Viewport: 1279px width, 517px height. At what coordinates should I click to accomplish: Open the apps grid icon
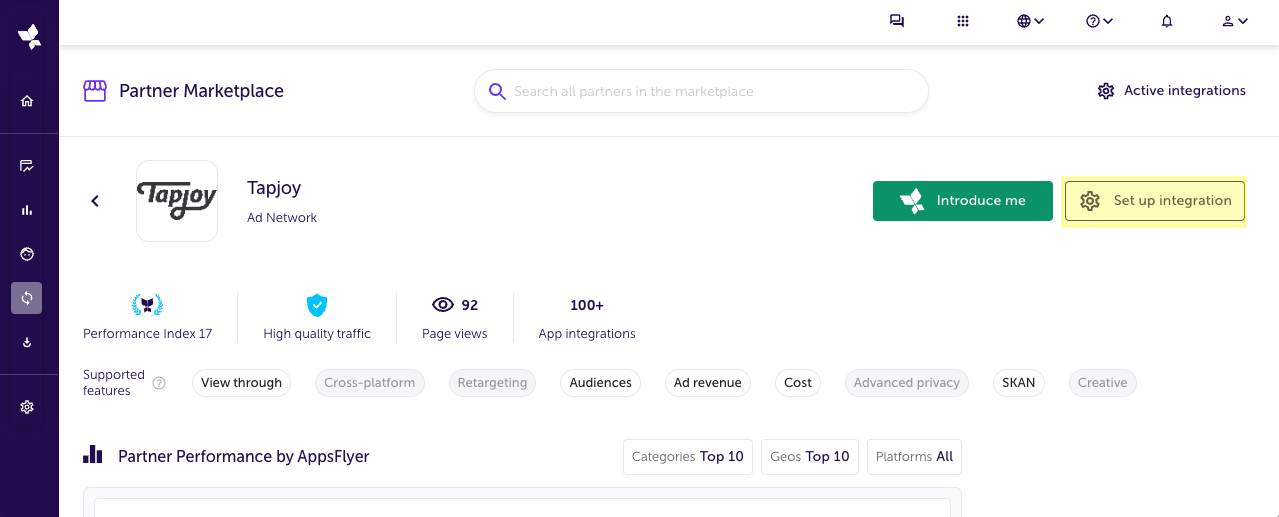pyautogui.click(x=963, y=21)
